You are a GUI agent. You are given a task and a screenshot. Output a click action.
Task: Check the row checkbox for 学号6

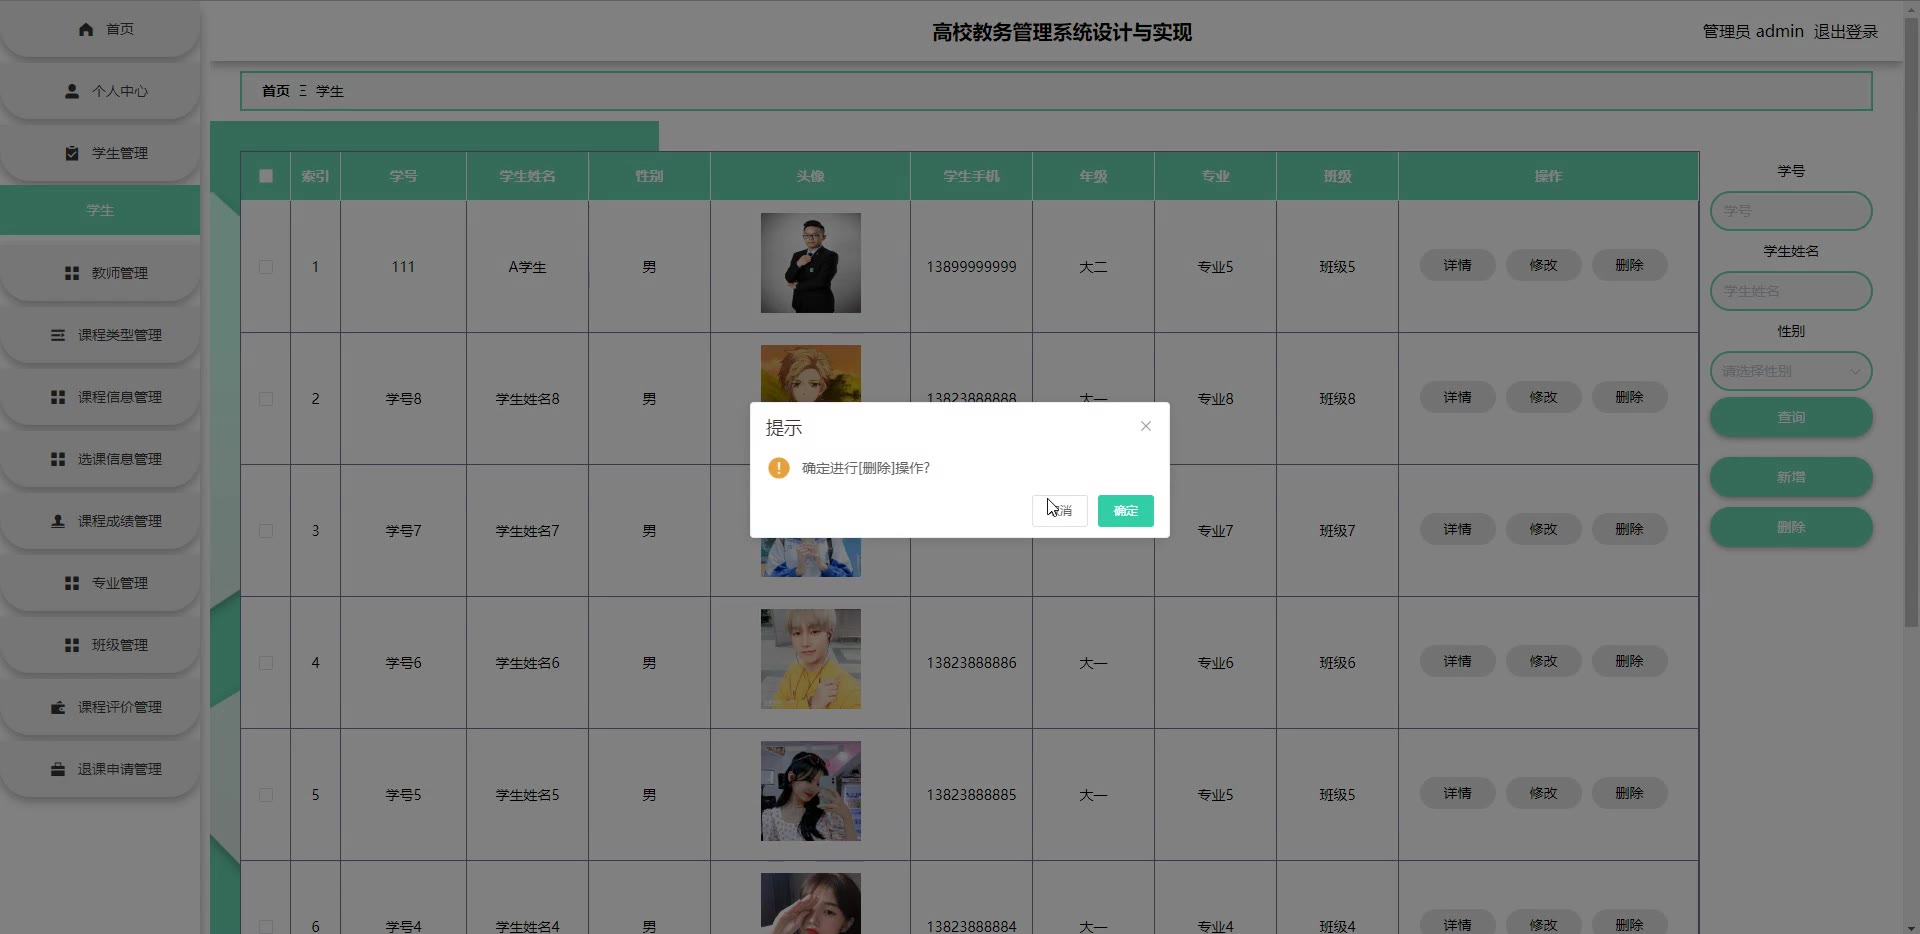pyautogui.click(x=266, y=663)
